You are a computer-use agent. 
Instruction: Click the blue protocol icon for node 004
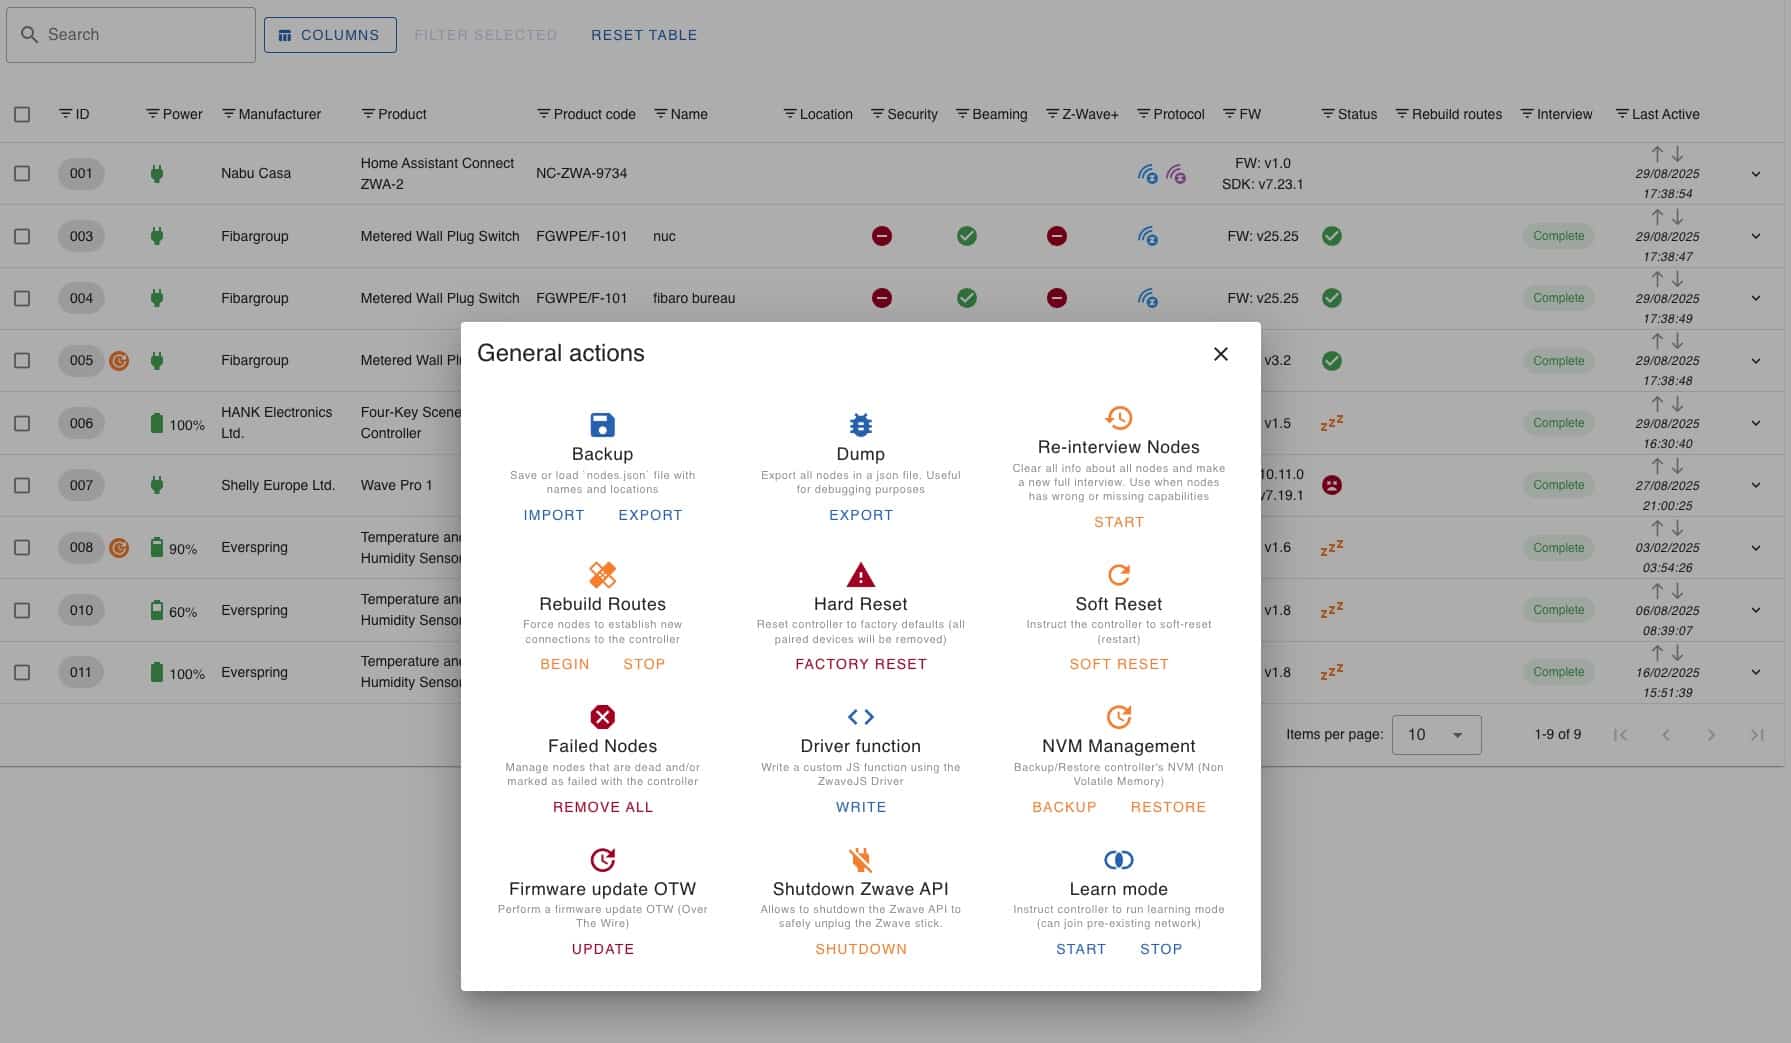pos(1148,298)
